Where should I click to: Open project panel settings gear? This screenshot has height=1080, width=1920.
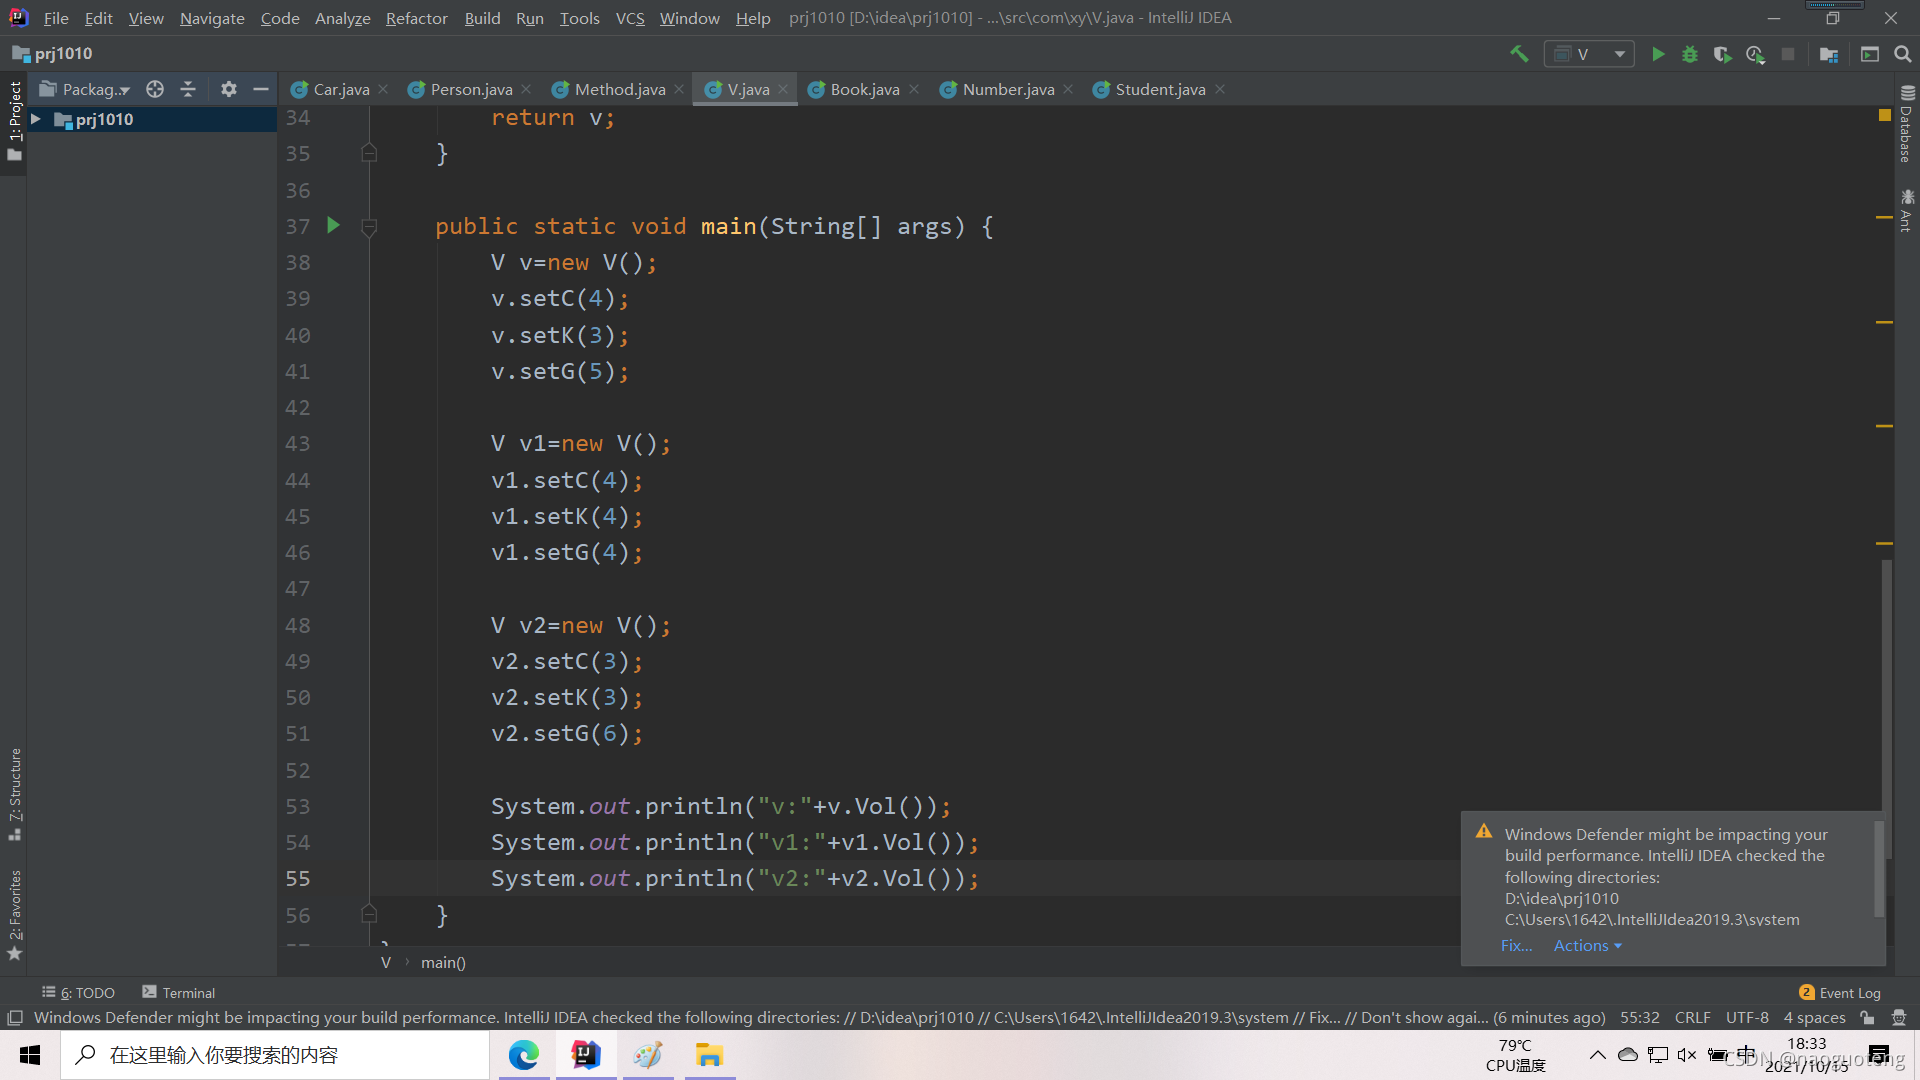[229, 89]
